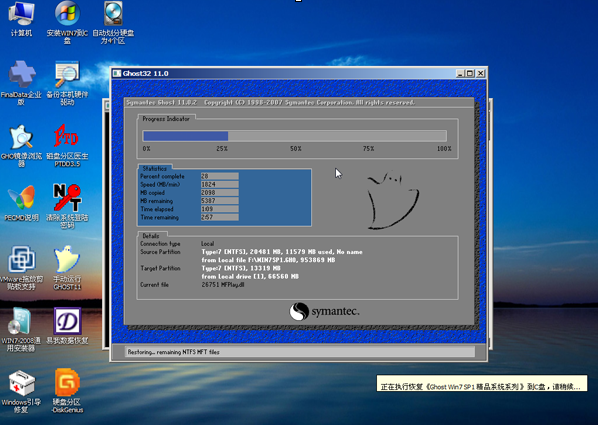The height and width of the screenshot is (425, 598).
Task: Click the Speed (MB/min) value 1824
Action: click(x=220, y=184)
